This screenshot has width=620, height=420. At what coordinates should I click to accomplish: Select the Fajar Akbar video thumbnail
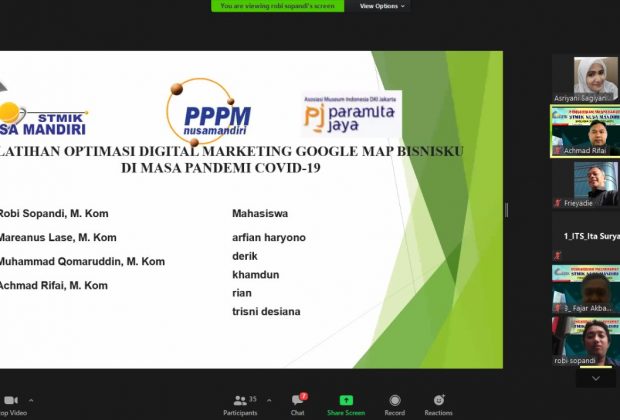tap(586, 289)
